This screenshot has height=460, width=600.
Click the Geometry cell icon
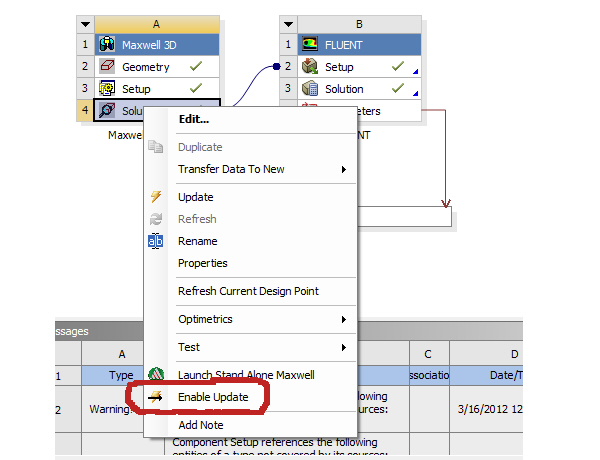coord(107,66)
